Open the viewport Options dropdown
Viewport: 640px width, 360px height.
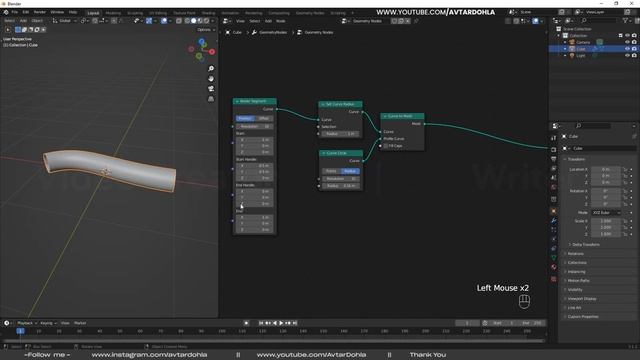click(x=206, y=30)
